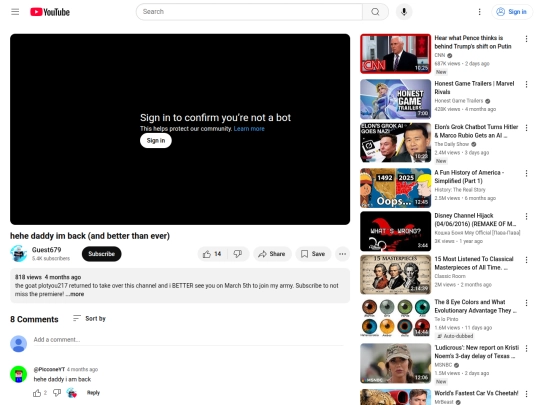Open the settings three-dot menu in header
Viewport: 540px width, 405px height.
click(479, 12)
